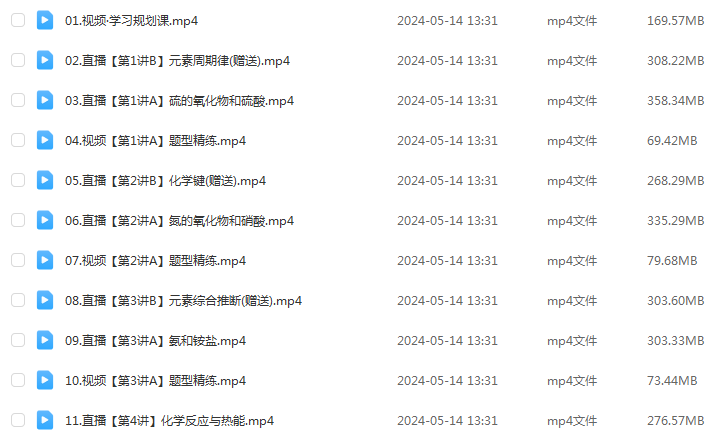Check the box for 01.视频·学习规划课.mp4

(18, 20)
